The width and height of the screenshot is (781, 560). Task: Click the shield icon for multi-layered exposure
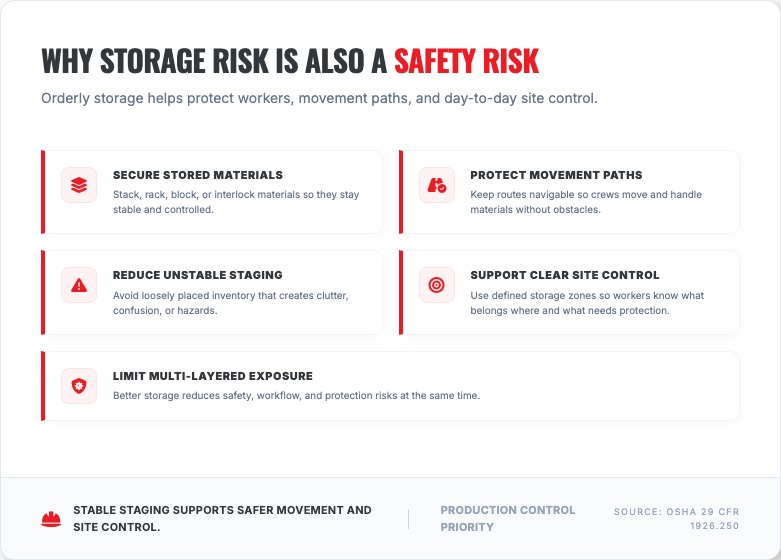pyautogui.click(x=79, y=386)
